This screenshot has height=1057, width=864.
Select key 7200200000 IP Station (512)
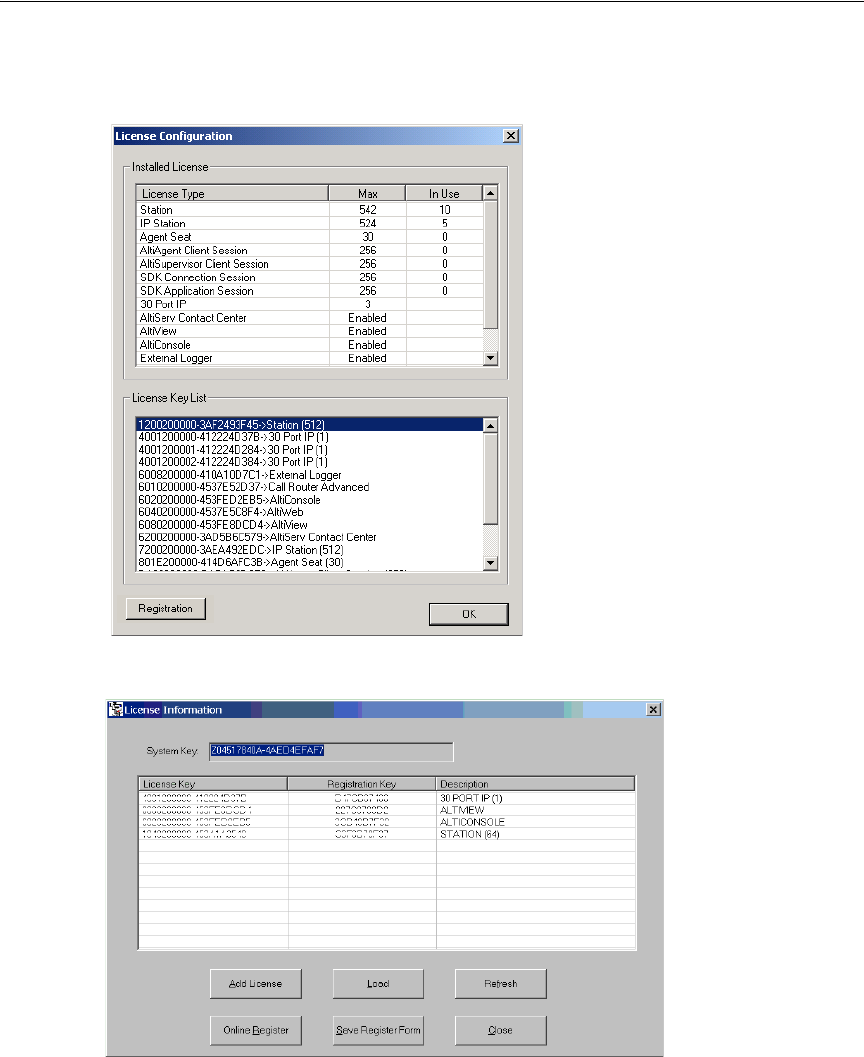[x=310, y=549]
